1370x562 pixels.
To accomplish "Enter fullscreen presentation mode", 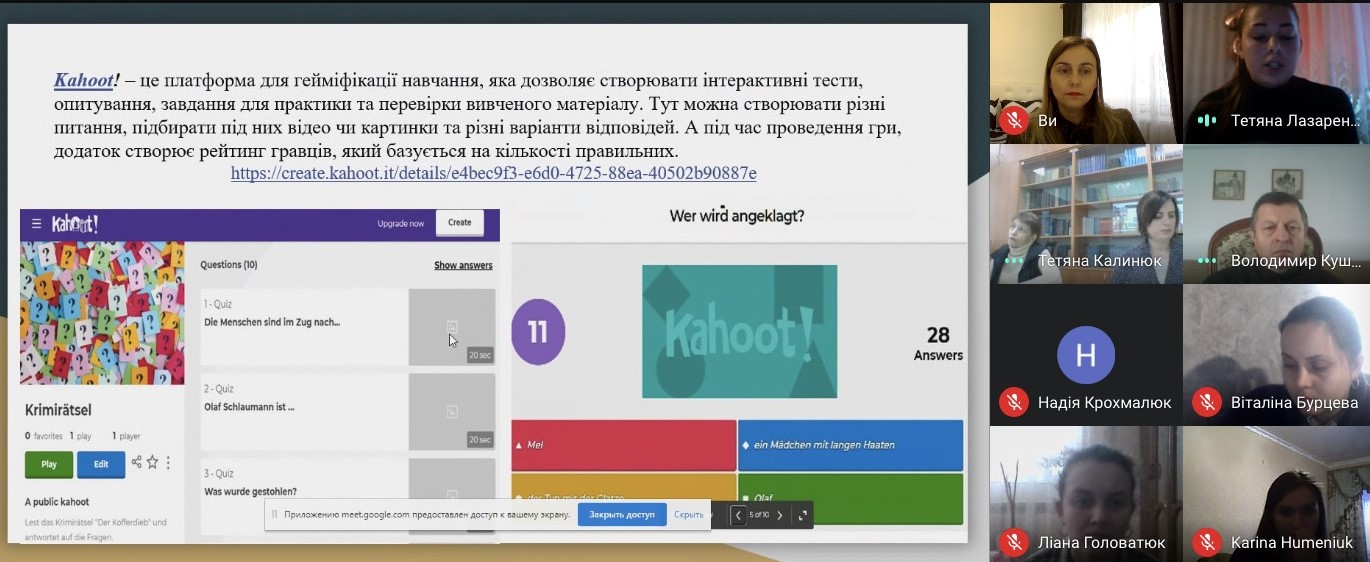I will click(802, 515).
